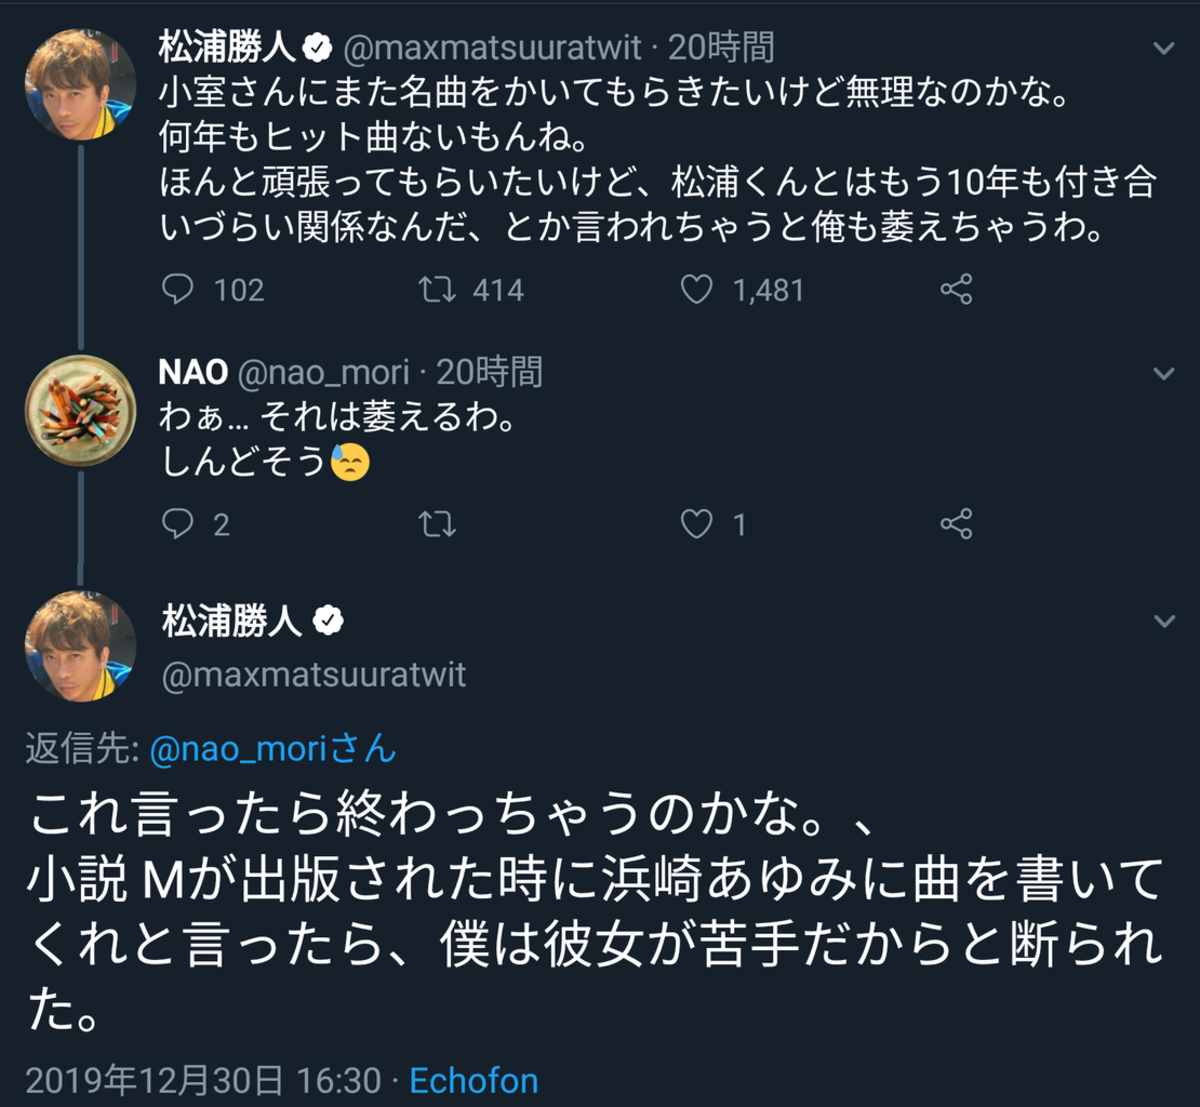Retweet NAO's reply tweet

437,524
